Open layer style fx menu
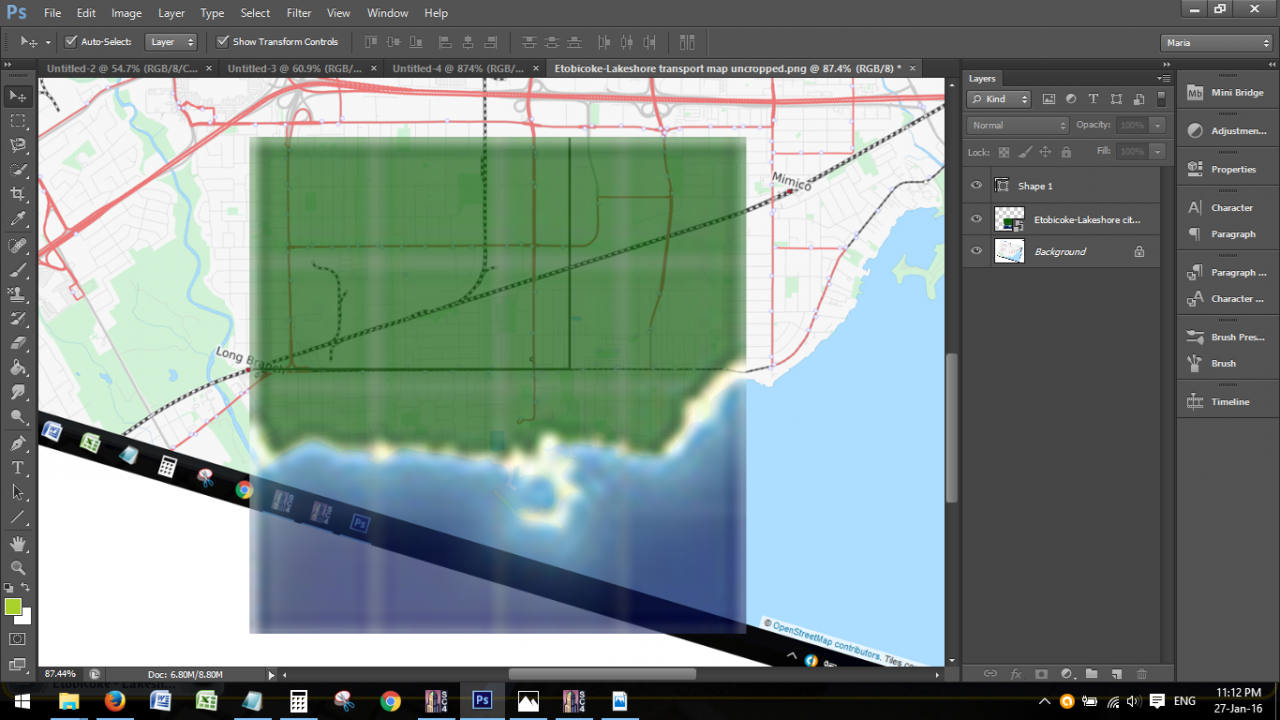 pyautogui.click(x=1016, y=674)
